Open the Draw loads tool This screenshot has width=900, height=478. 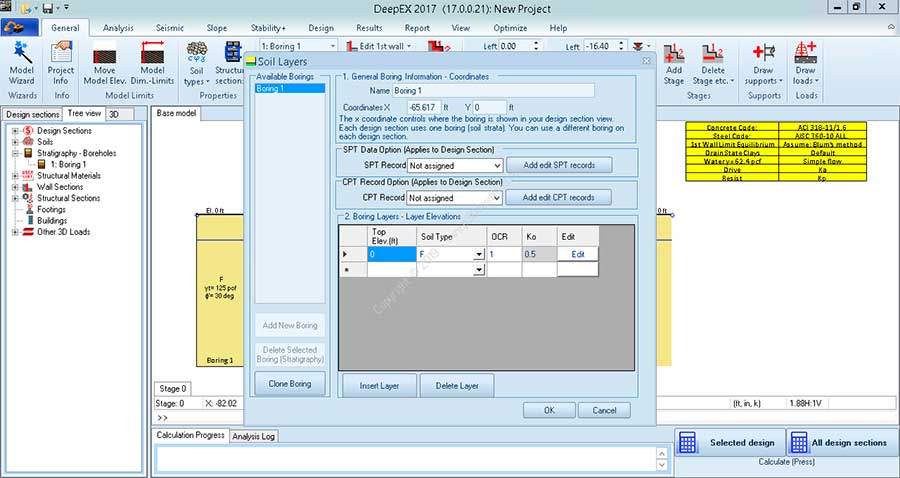point(805,62)
